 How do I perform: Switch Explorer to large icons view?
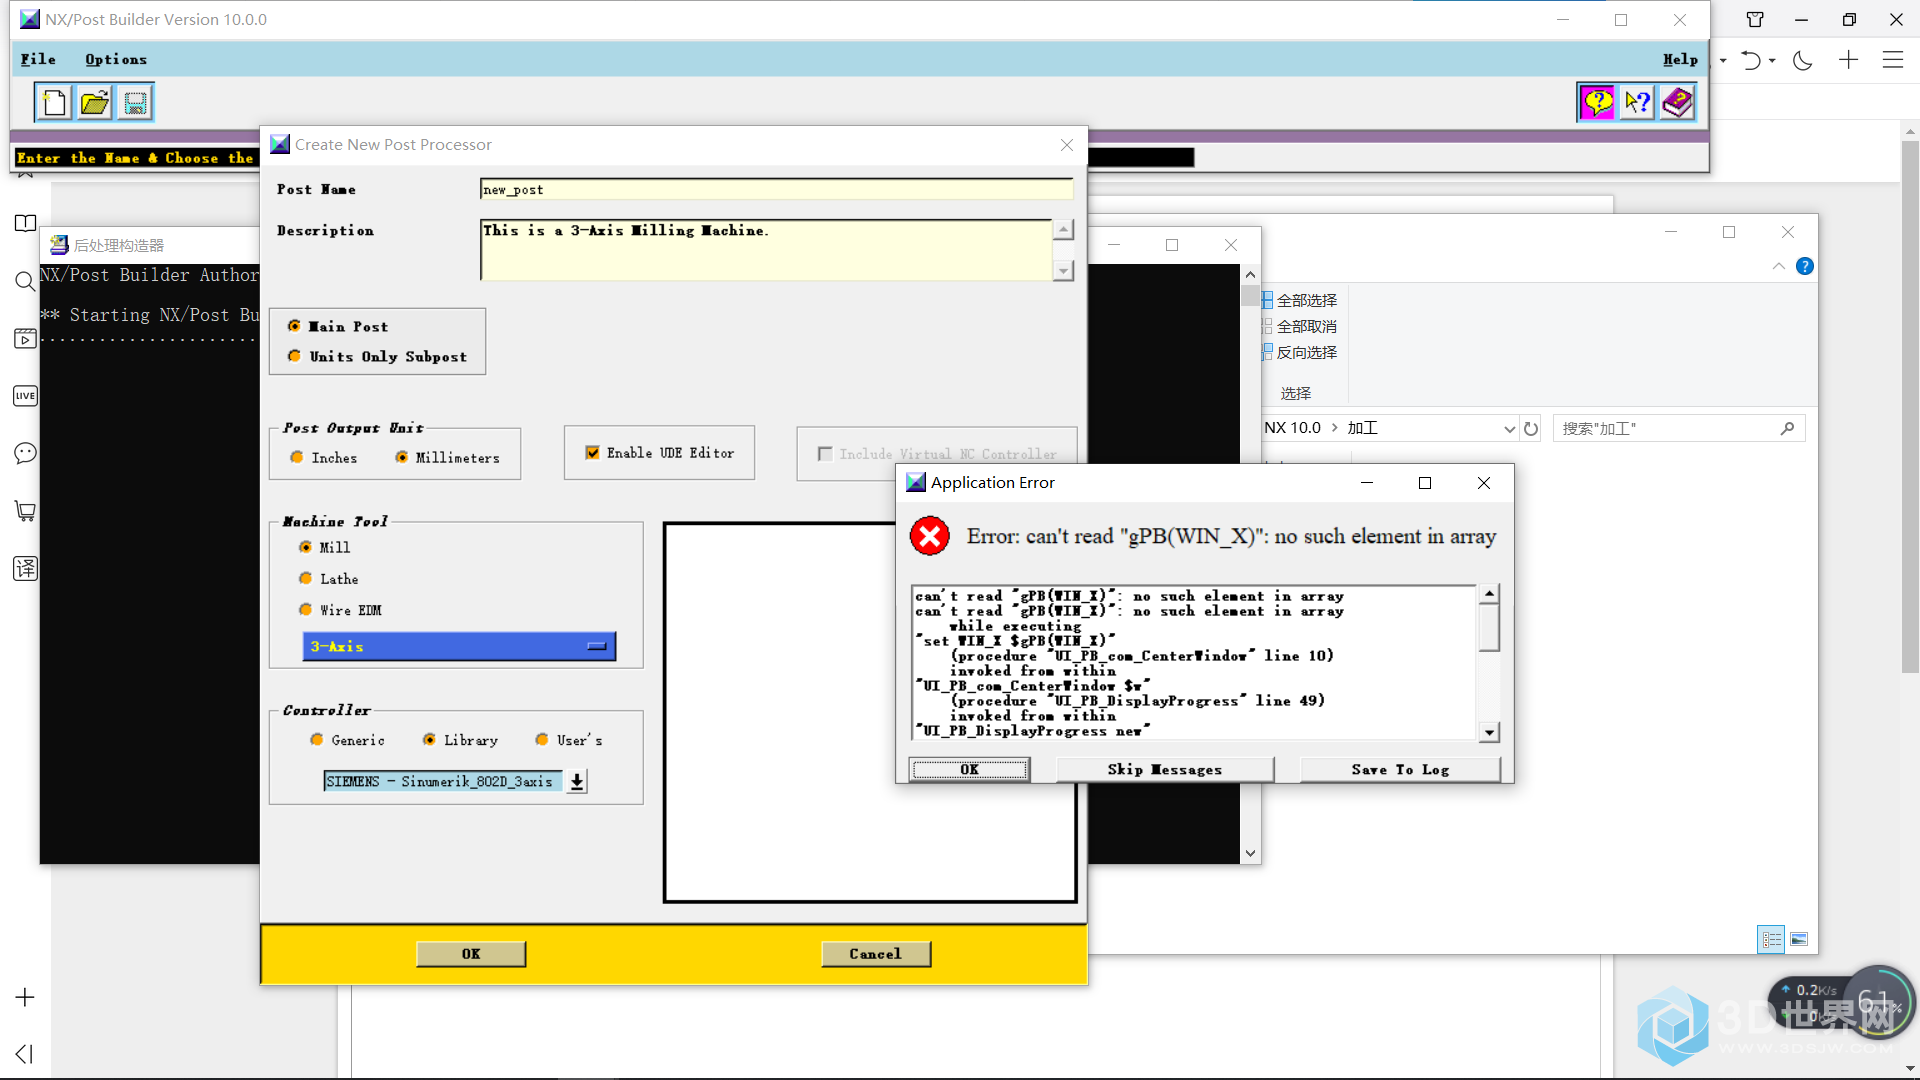tap(1799, 939)
